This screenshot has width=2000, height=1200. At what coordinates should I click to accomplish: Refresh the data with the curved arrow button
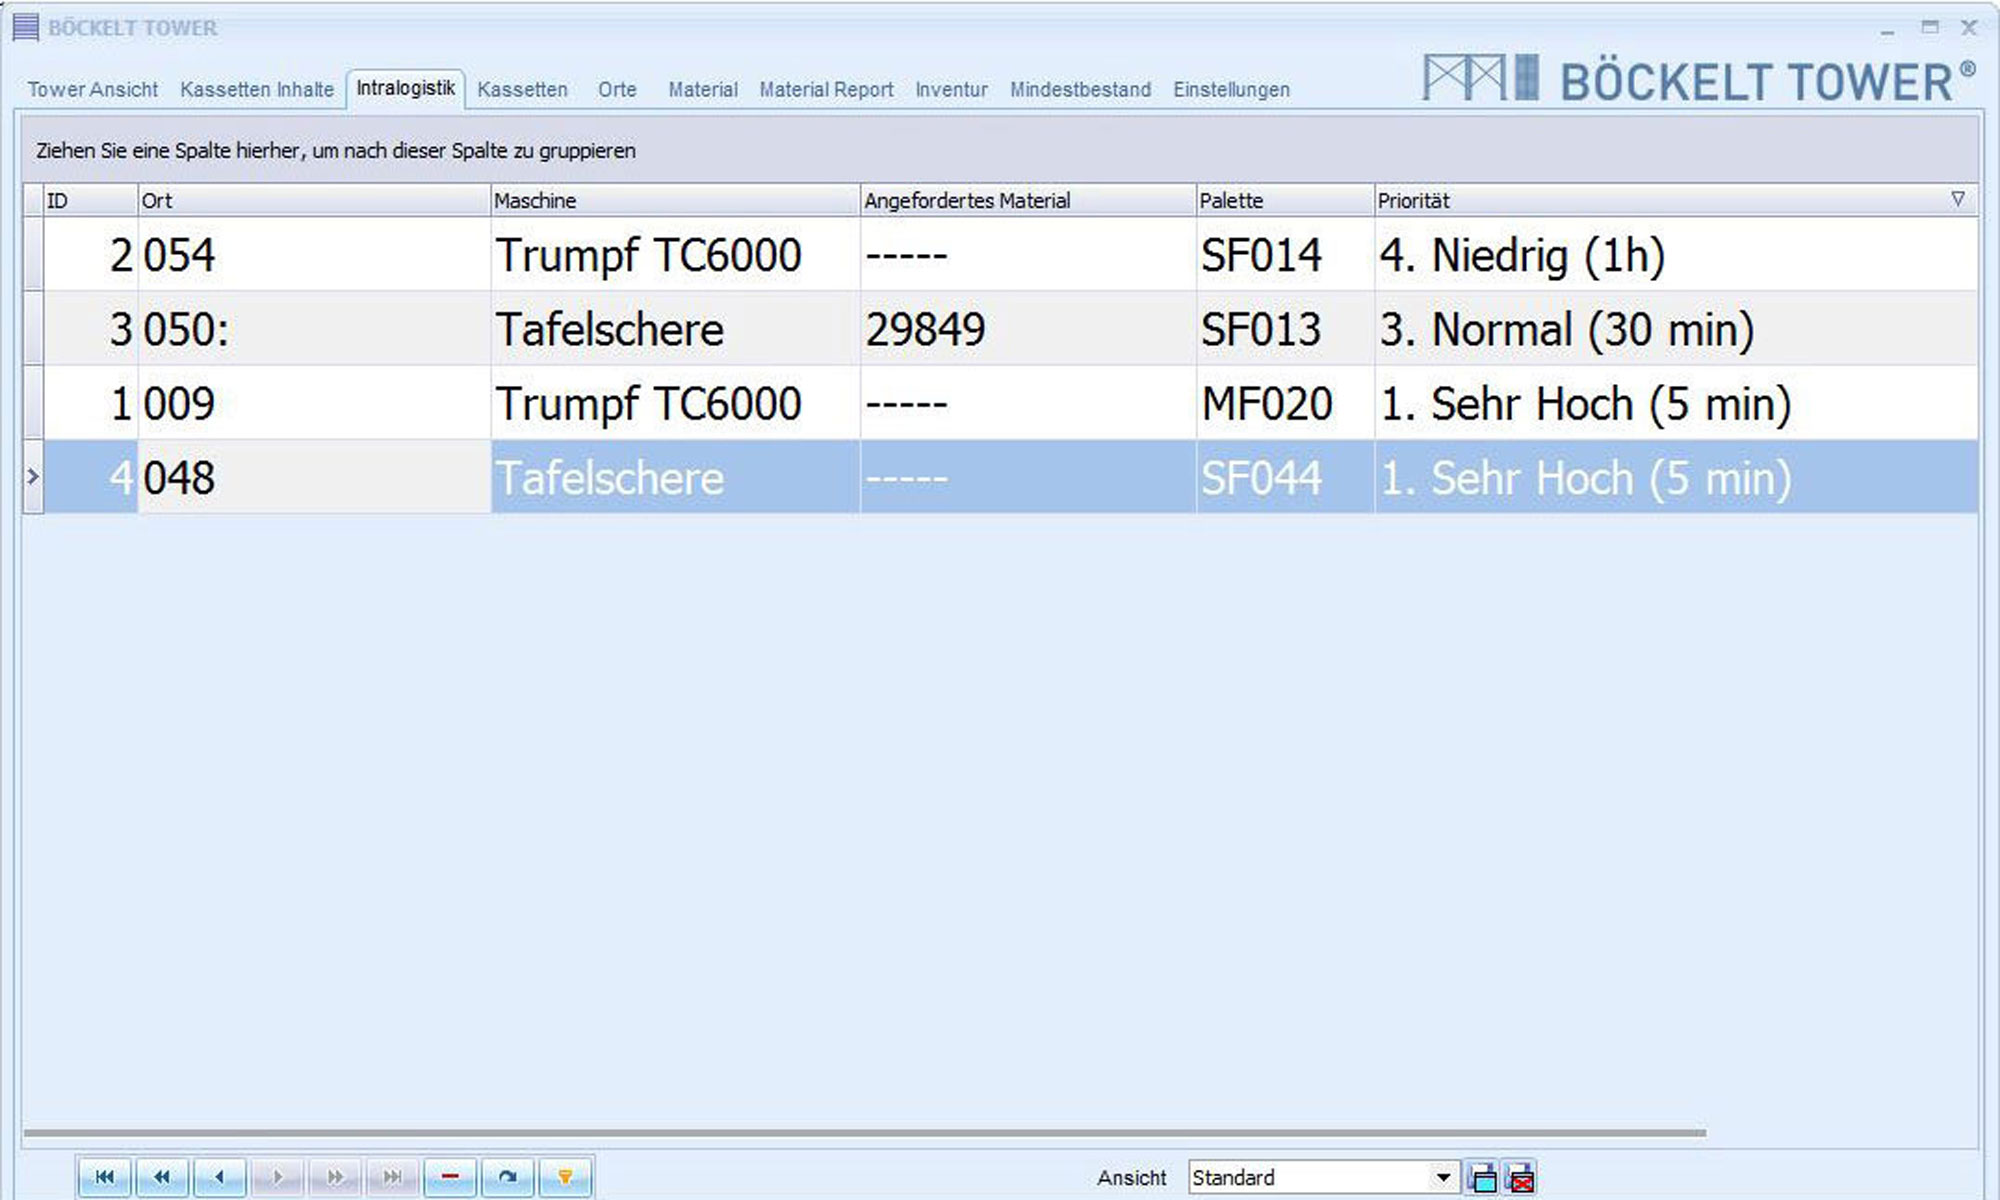(508, 1177)
